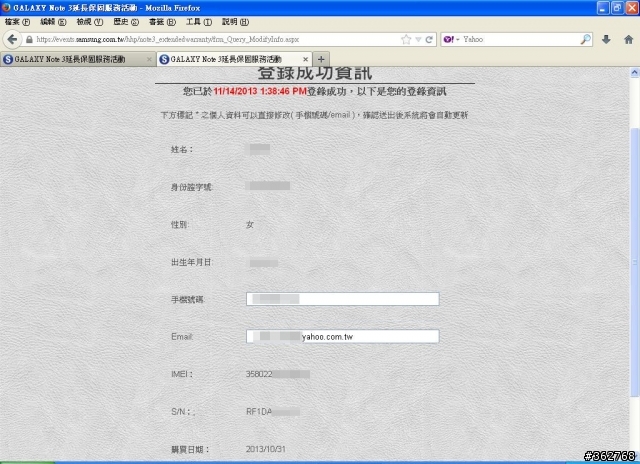Minimize the Firefox window
This screenshot has height=464, width=640.
coord(602,8)
